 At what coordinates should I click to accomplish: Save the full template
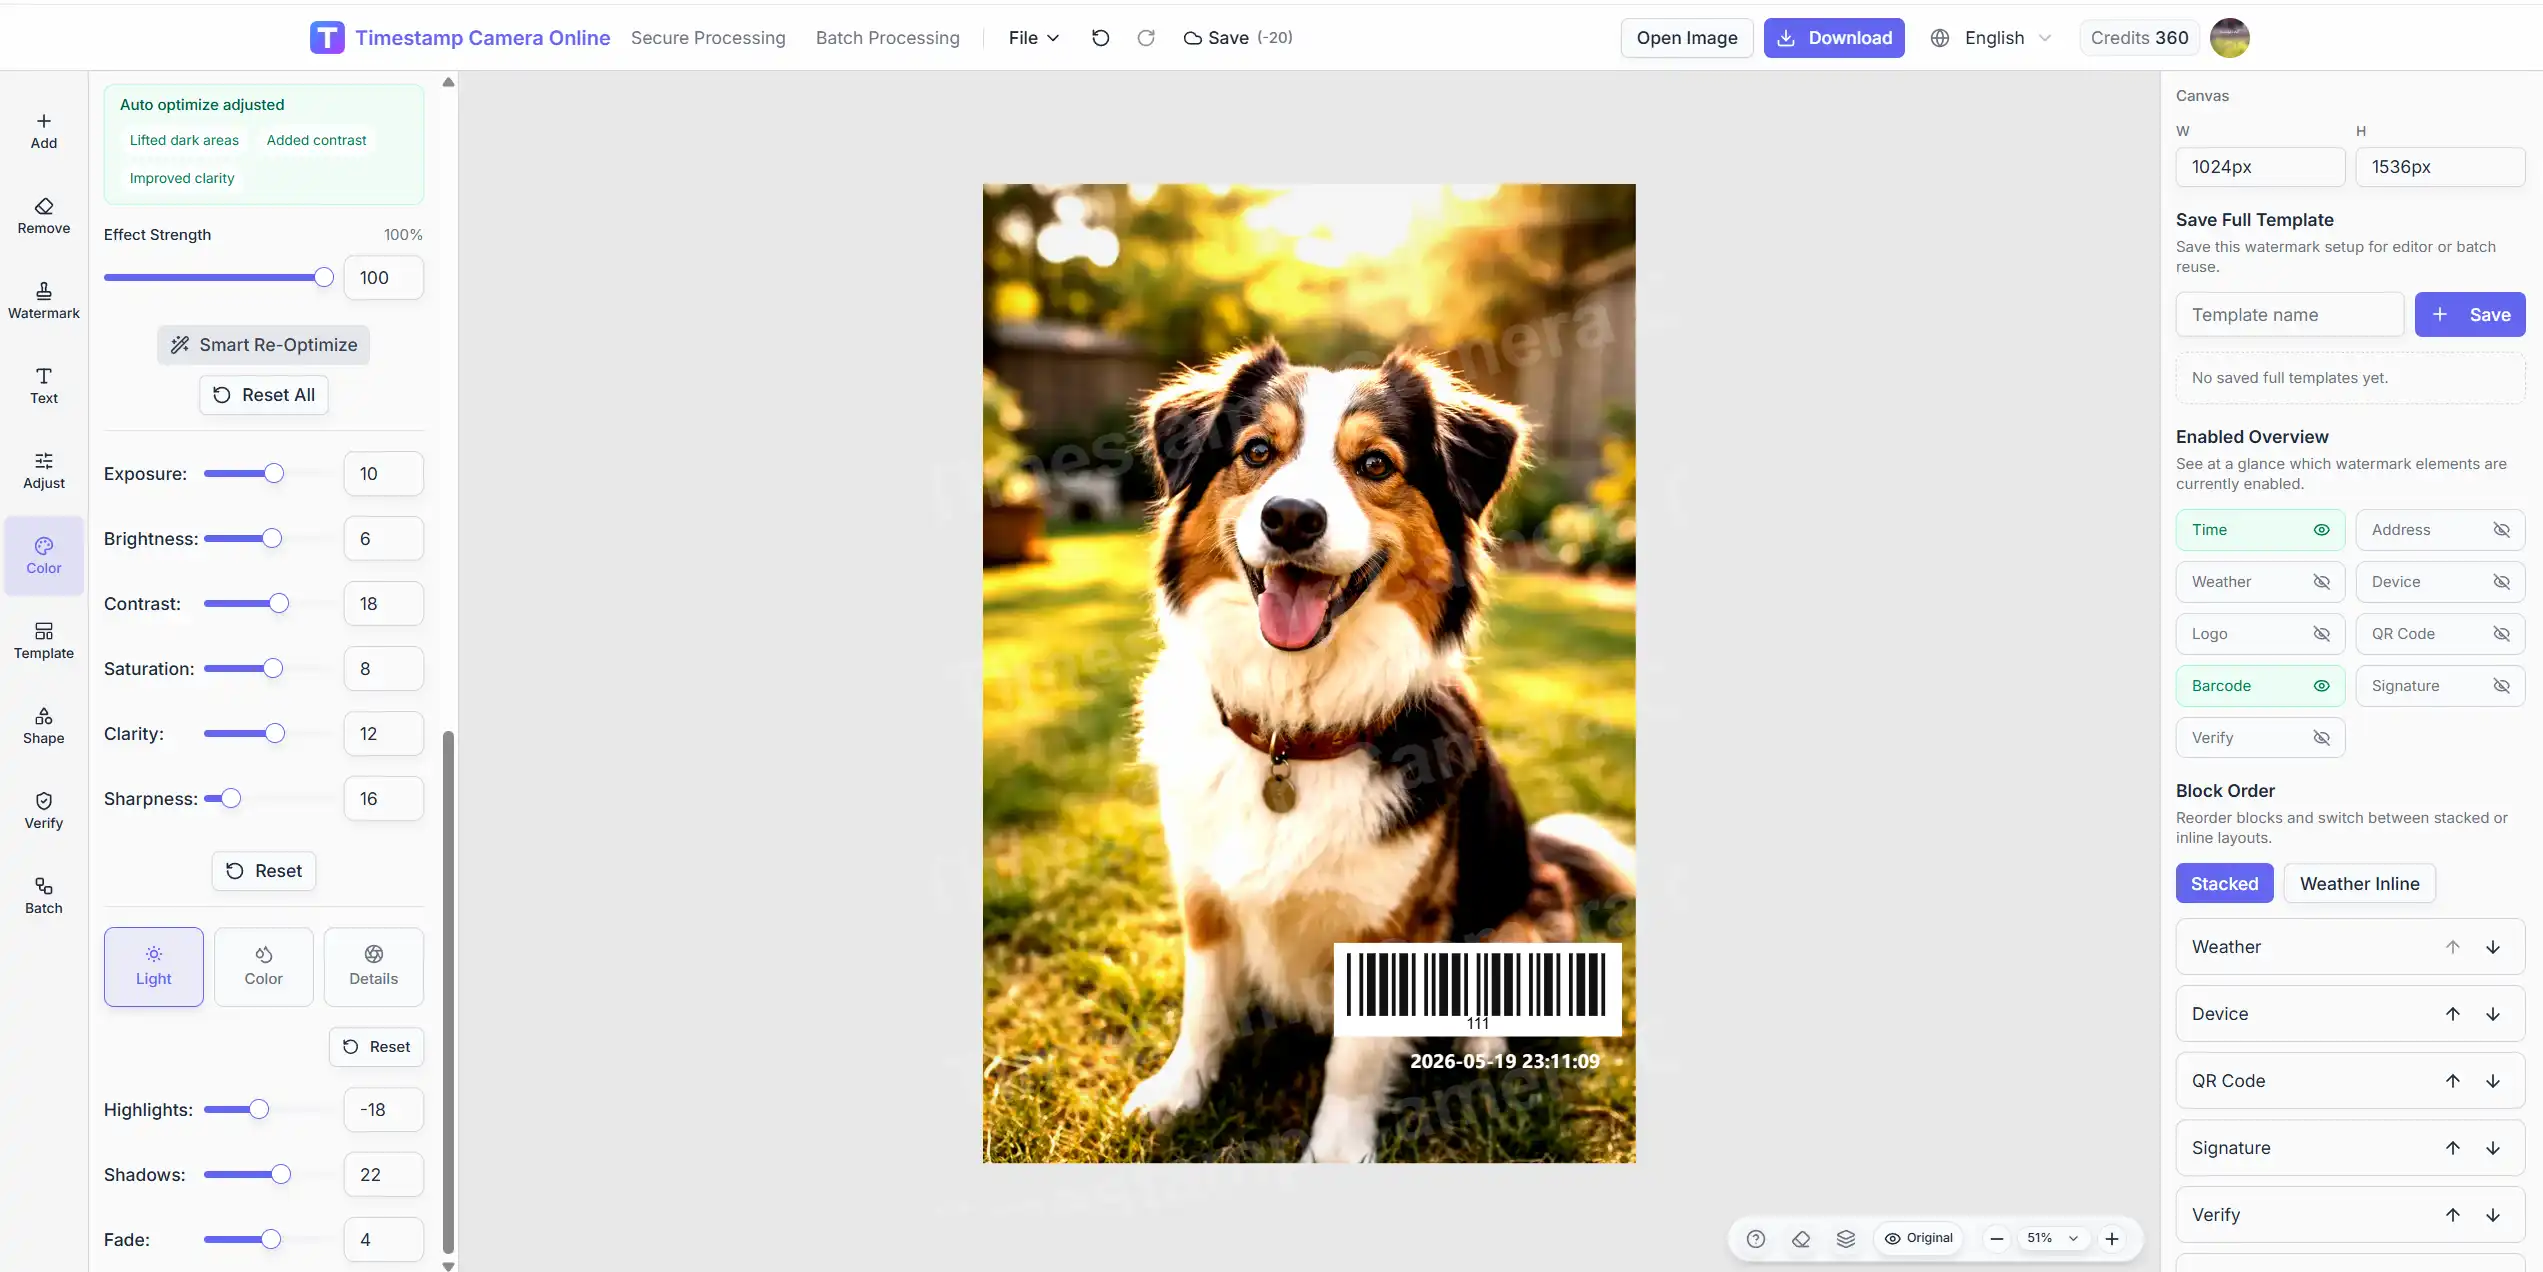coord(2470,315)
